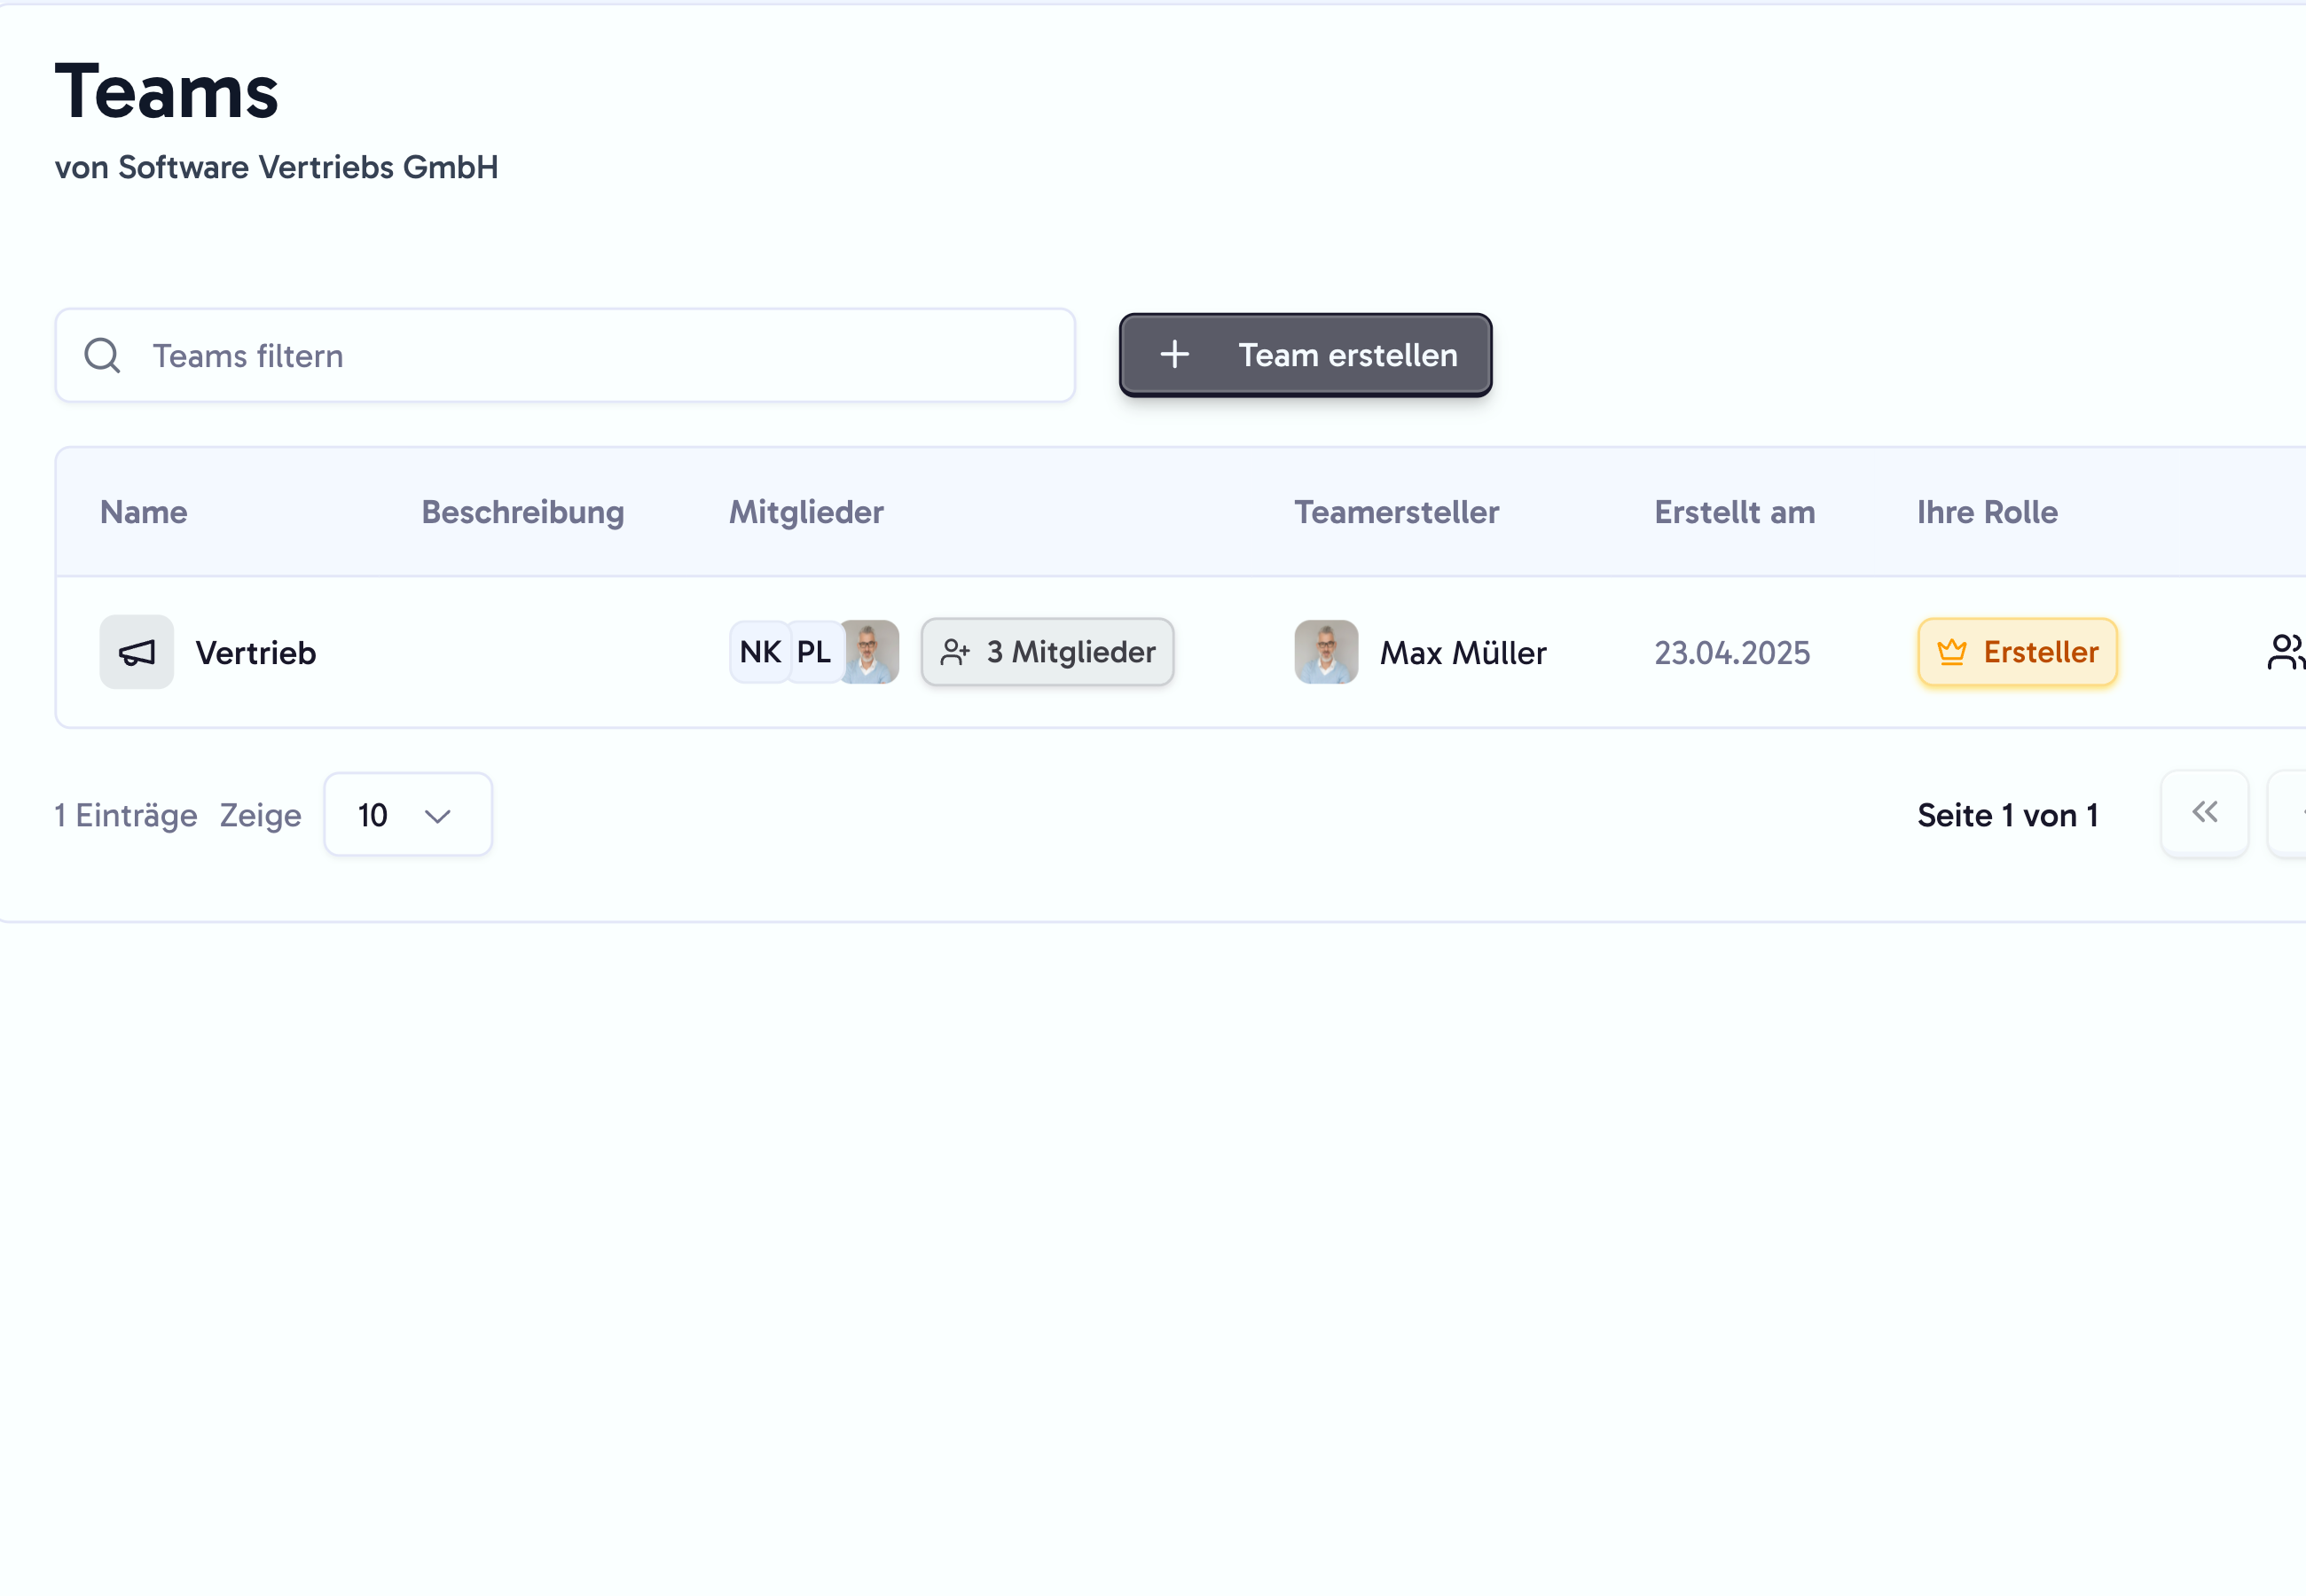Screen dimensions: 2306x1596
Task: Sort by the Erstellt am column header
Action: (x=1733, y=512)
